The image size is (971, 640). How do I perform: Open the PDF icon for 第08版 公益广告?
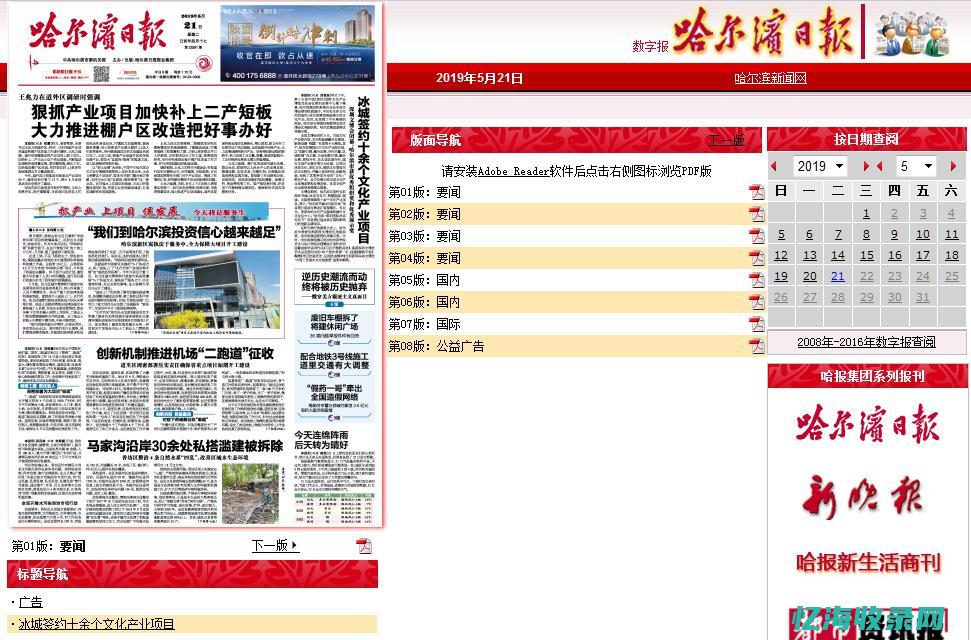[758, 345]
